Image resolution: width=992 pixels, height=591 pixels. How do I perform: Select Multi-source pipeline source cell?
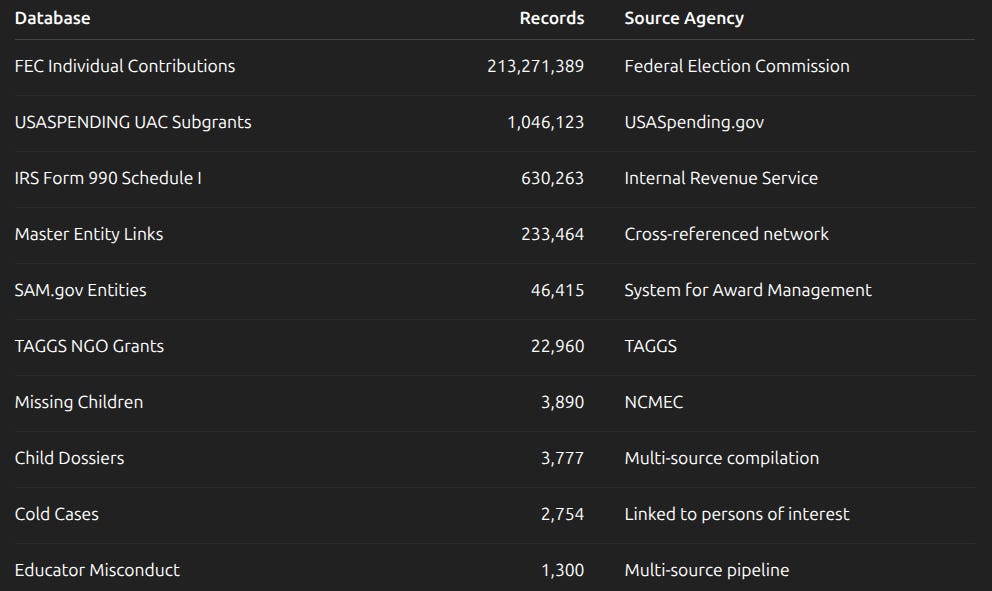[x=707, y=570]
